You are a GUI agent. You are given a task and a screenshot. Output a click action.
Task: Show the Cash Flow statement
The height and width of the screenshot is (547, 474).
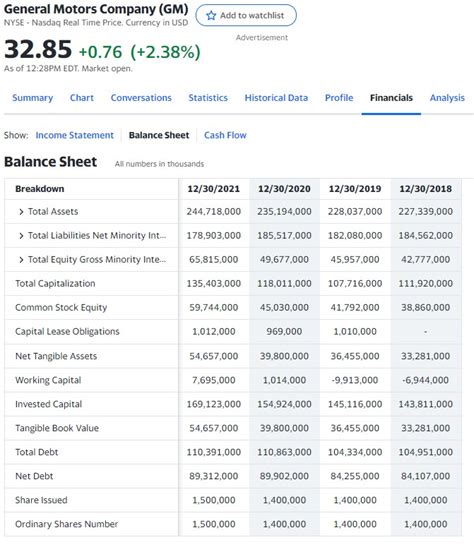[225, 135]
